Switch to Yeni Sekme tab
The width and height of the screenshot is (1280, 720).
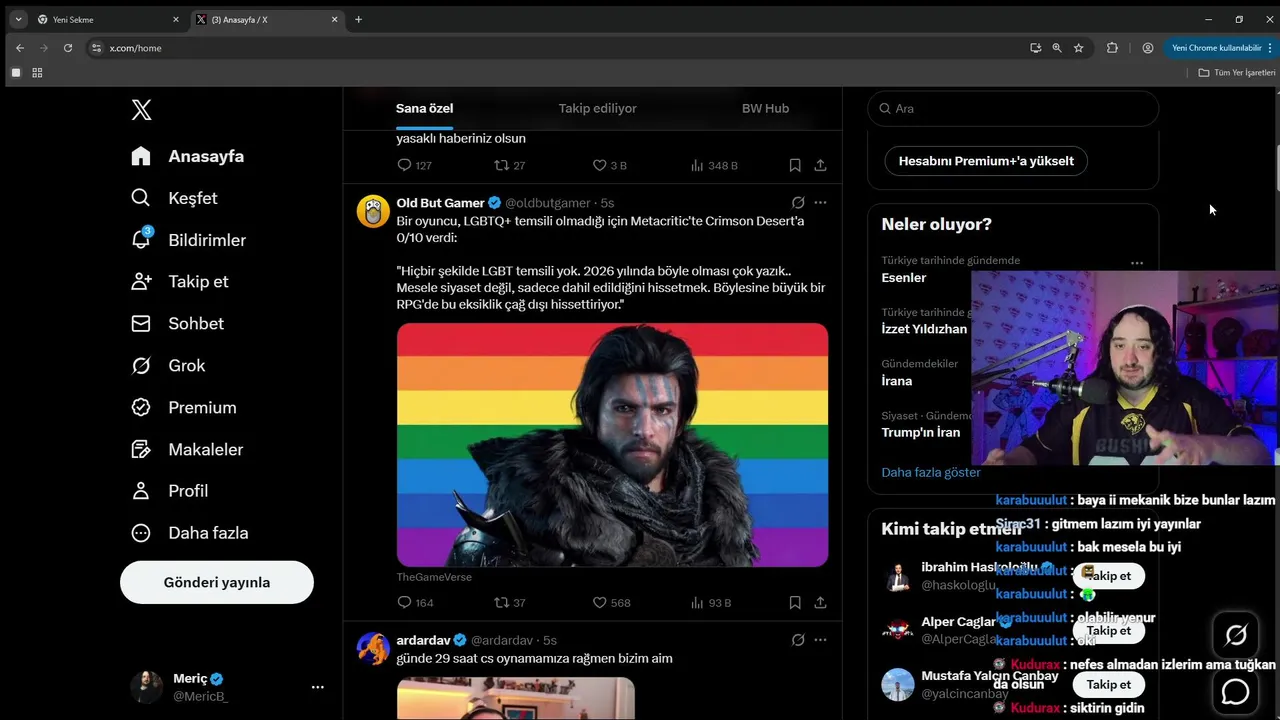[x=107, y=19]
